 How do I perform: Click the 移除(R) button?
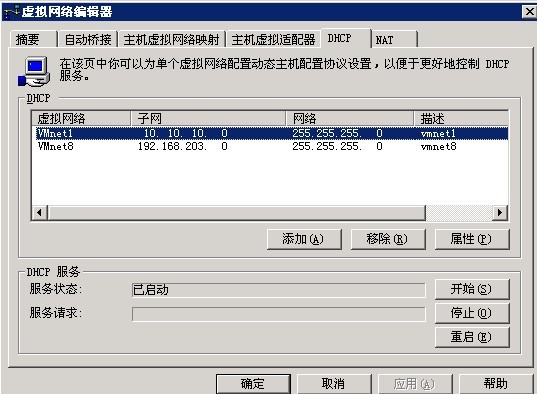(x=388, y=239)
